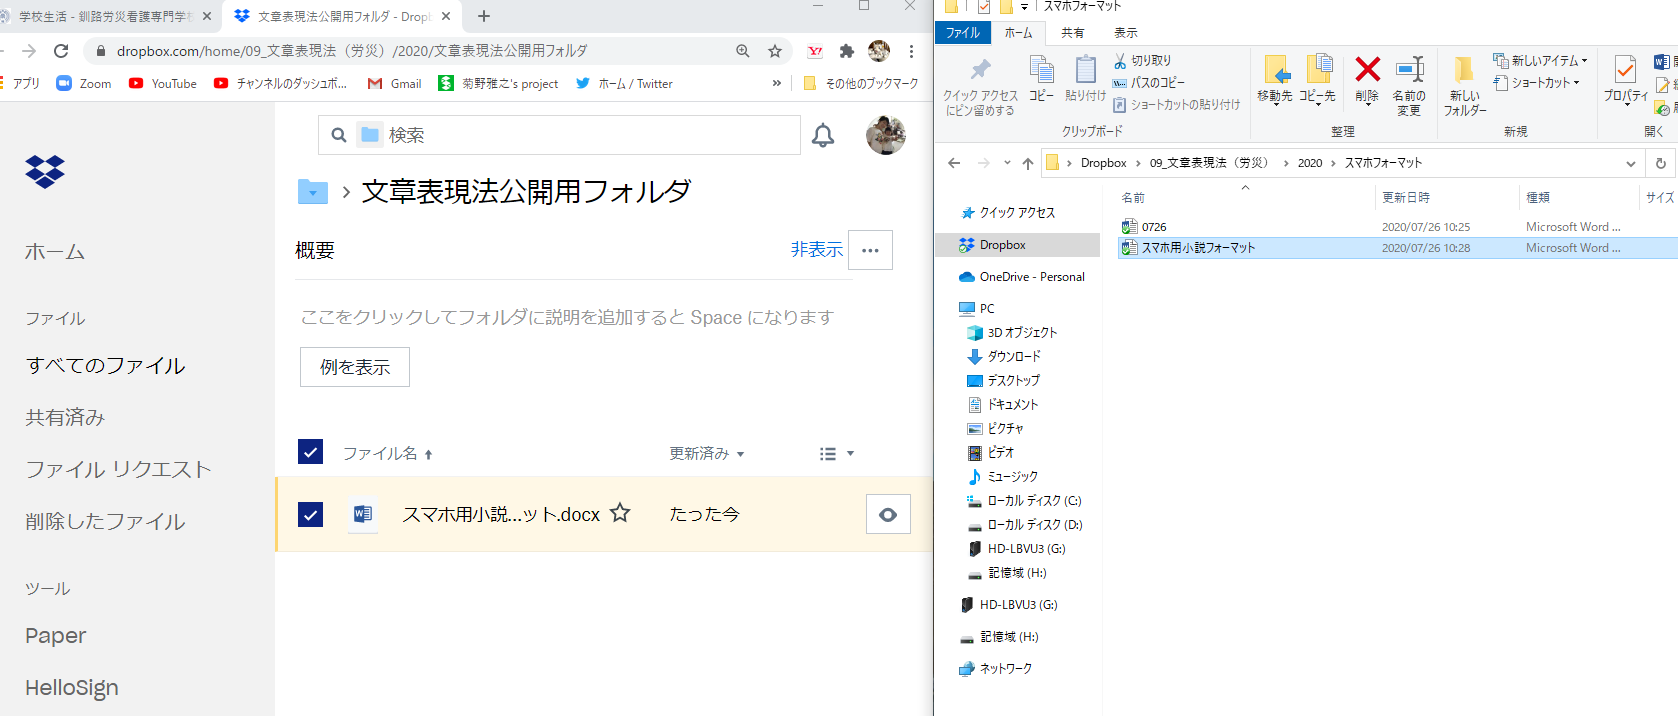Select ダウンロード in the Explorer tree
This screenshot has width=1678, height=716.
(1014, 357)
